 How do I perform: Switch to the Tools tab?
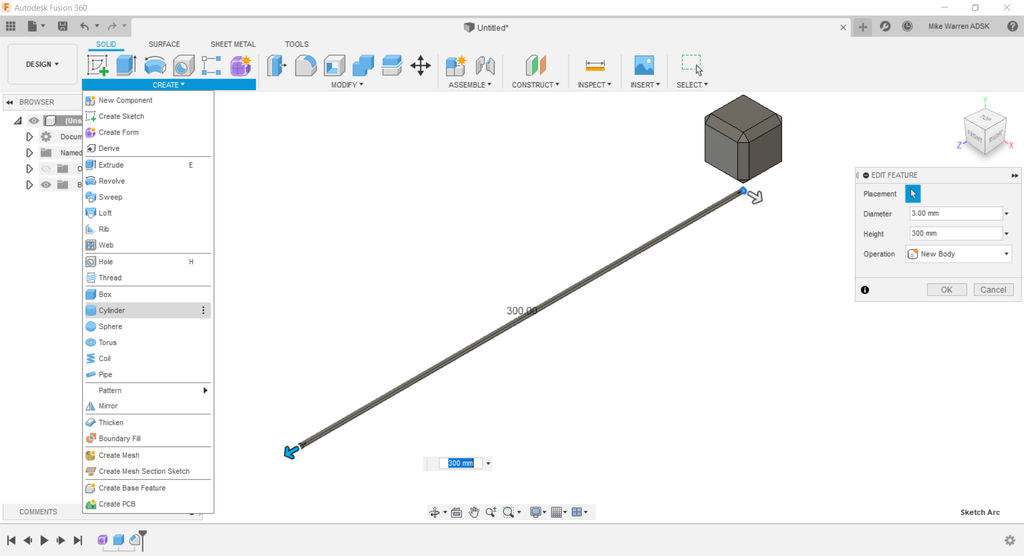coord(296,44)
